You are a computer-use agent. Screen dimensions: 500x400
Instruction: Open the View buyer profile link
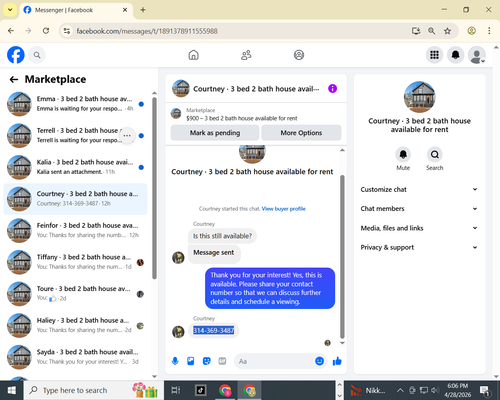coord(283,209)
